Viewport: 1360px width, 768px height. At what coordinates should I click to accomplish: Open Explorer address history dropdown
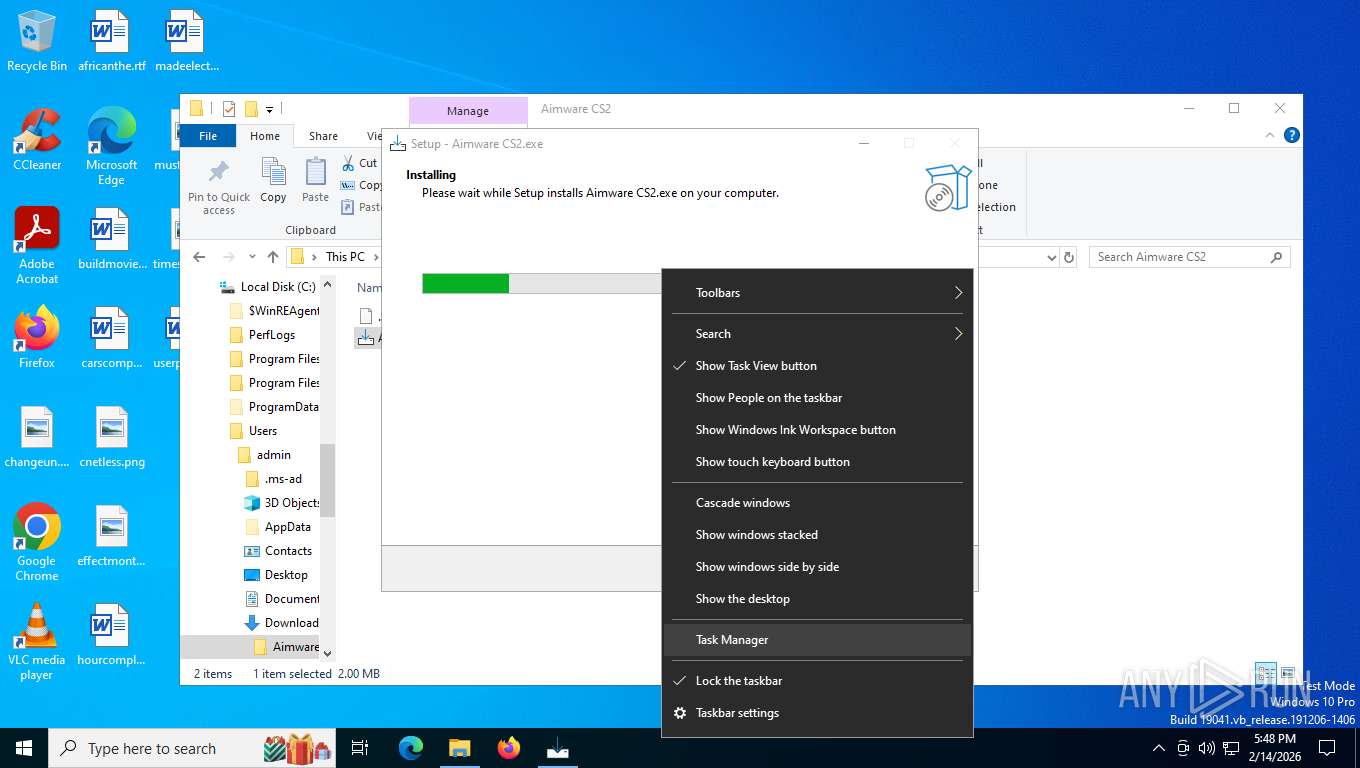(x=1051, y=257)
